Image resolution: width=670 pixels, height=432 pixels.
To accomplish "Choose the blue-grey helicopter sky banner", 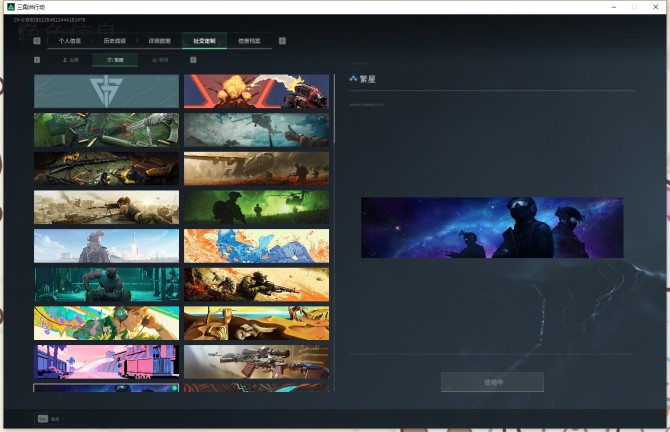I will [x=256, y=130].
